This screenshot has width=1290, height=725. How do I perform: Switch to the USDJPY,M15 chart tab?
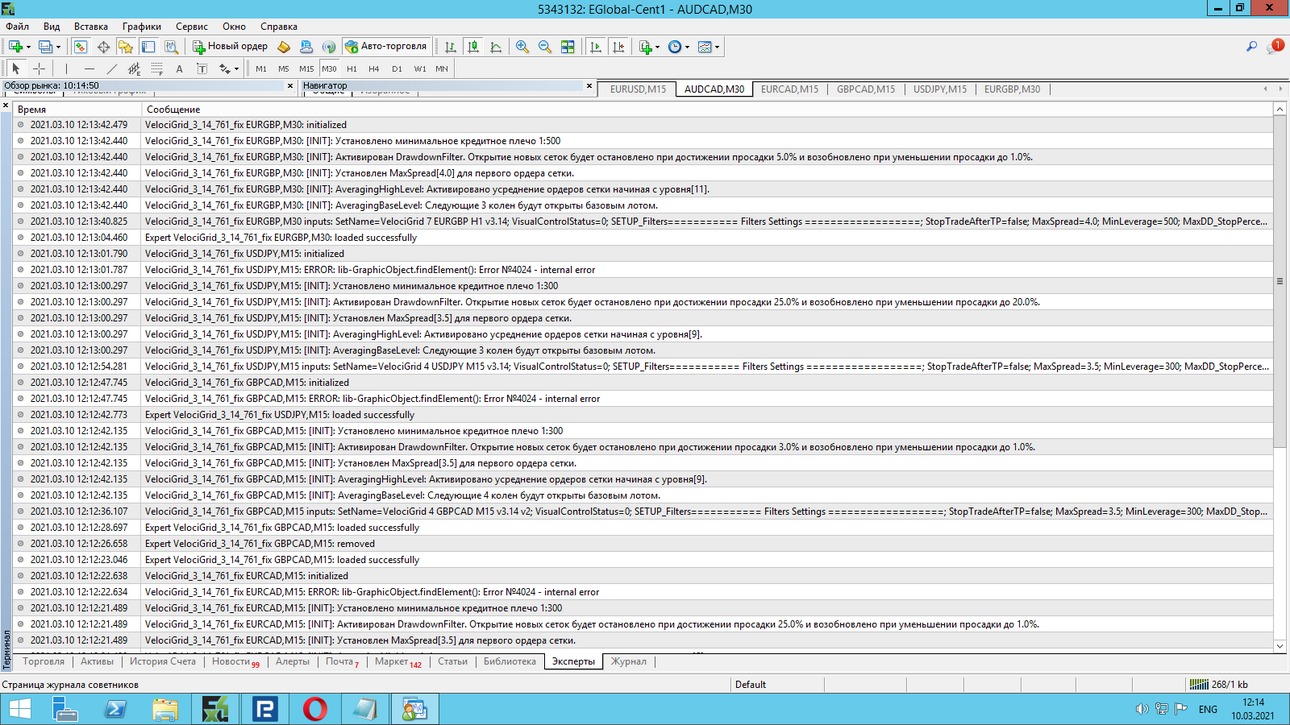click(x=939, y=89)
